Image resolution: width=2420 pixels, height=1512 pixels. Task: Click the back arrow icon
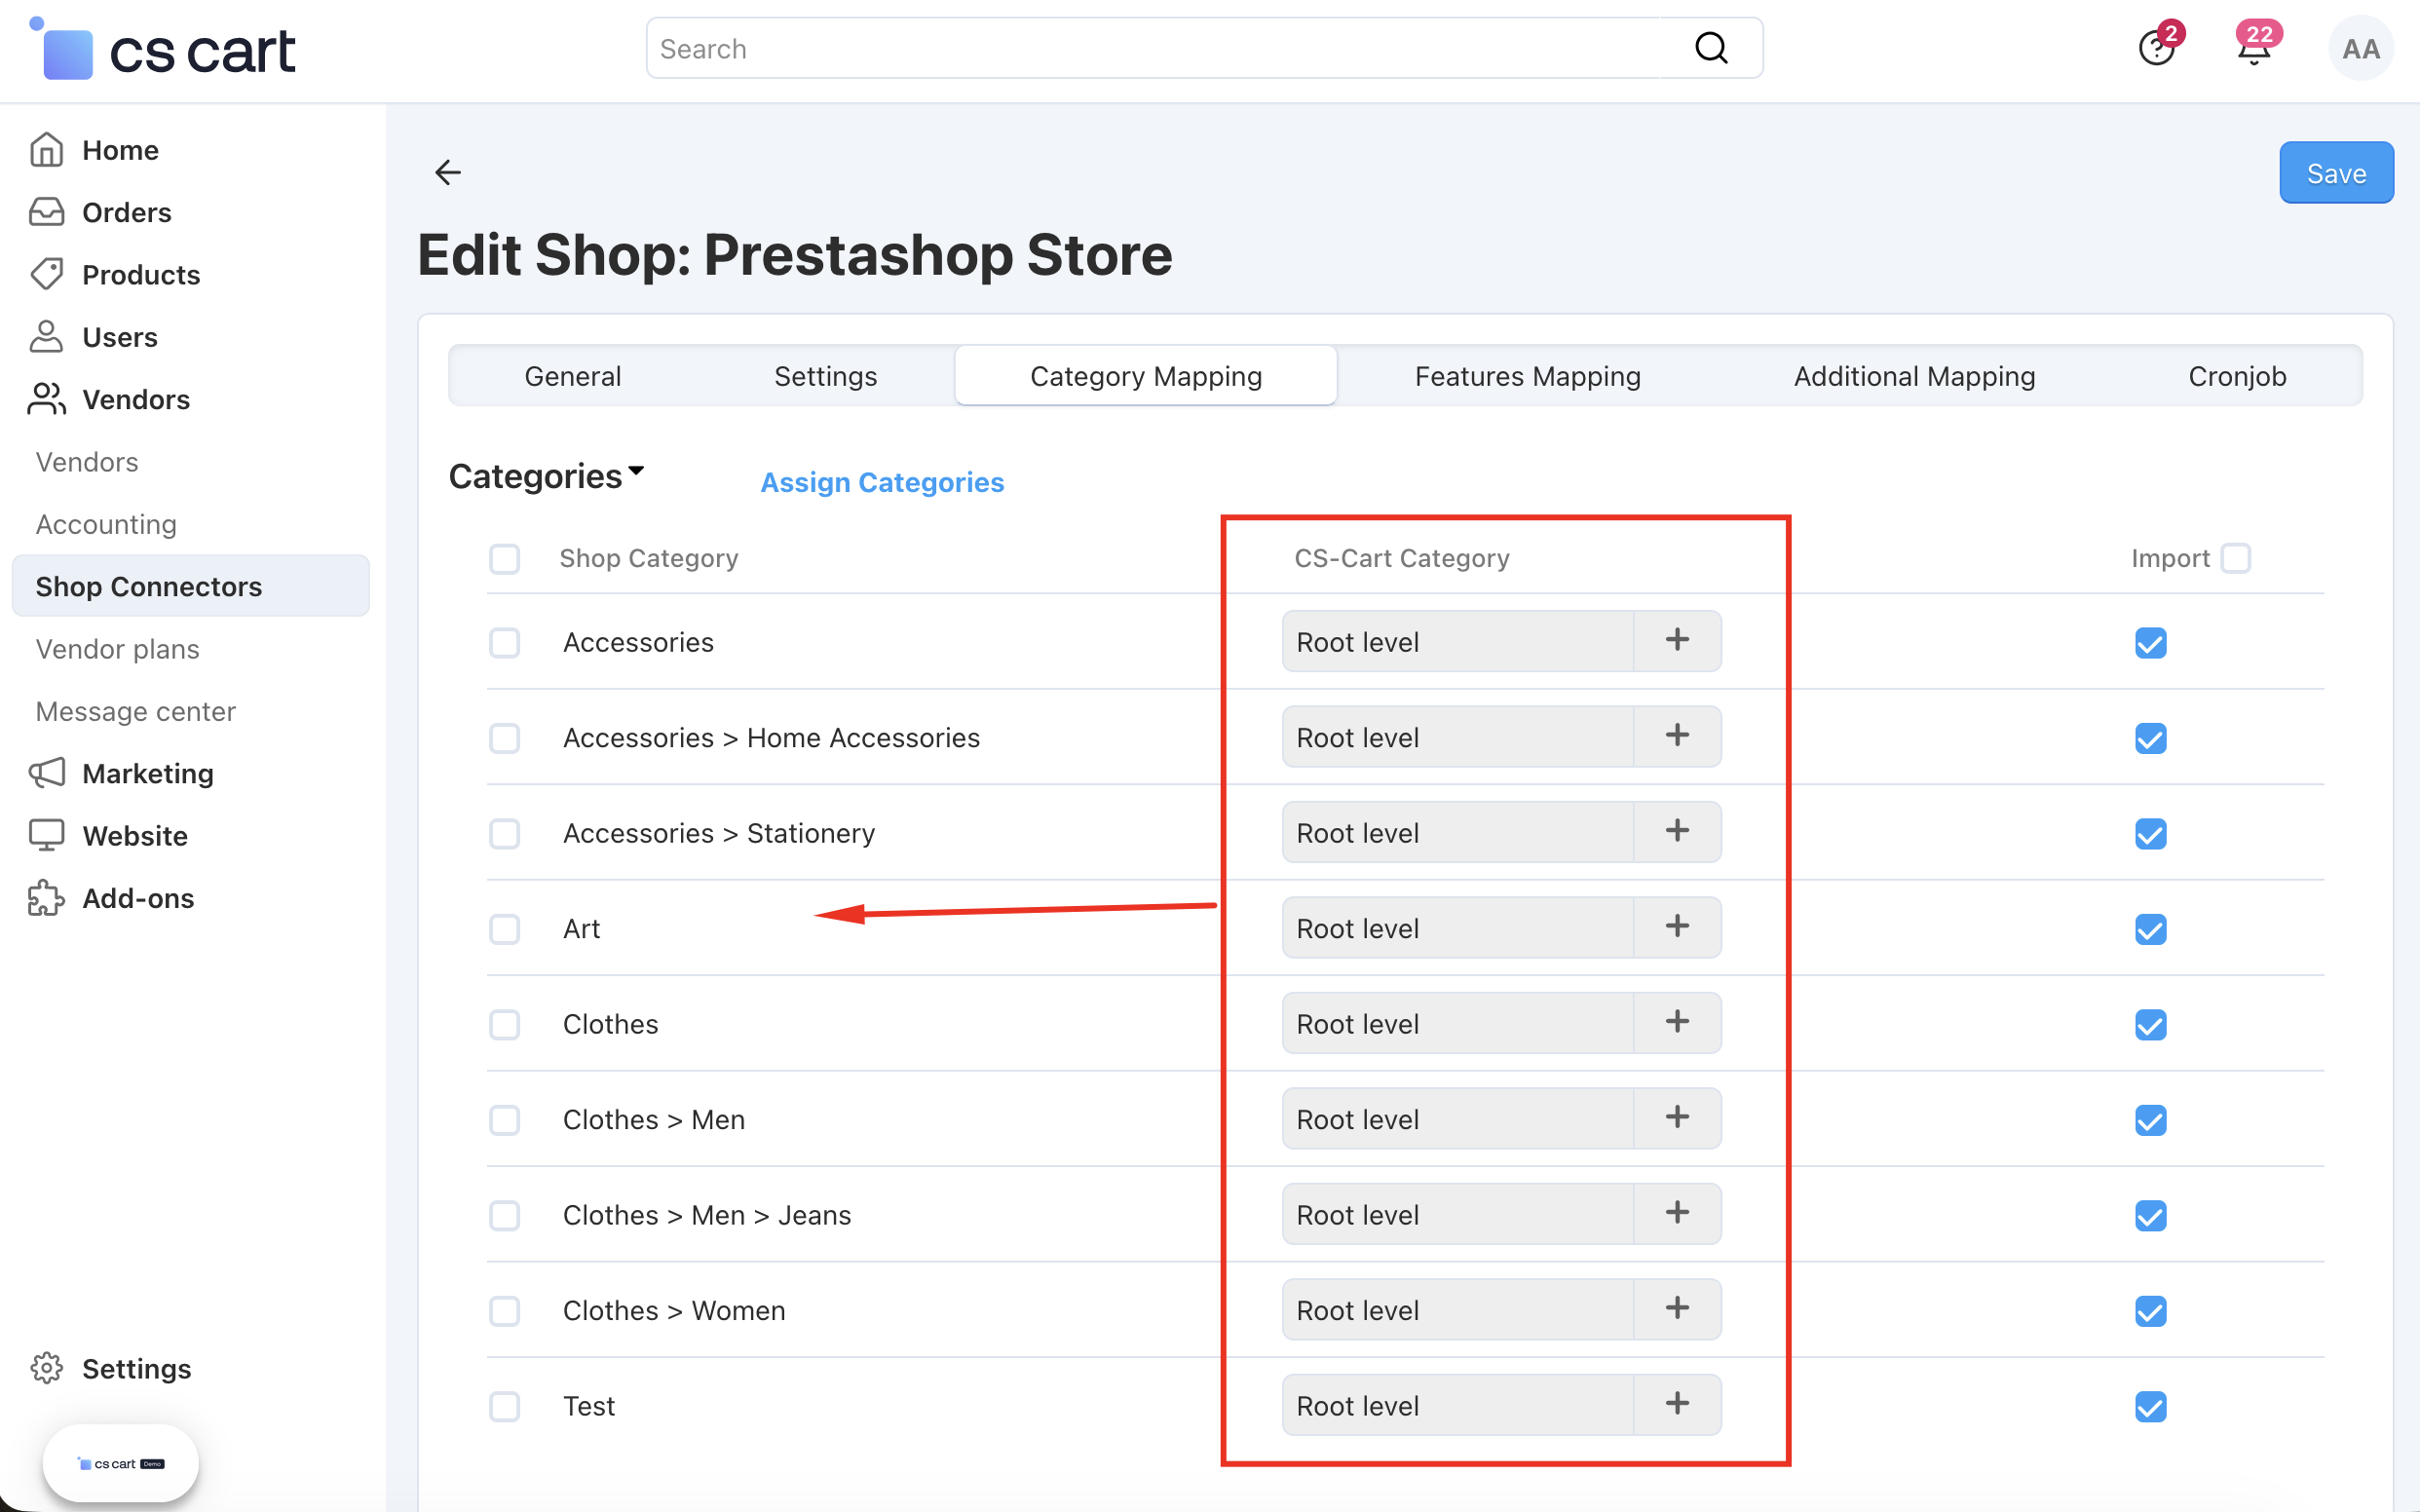point(448,172)
